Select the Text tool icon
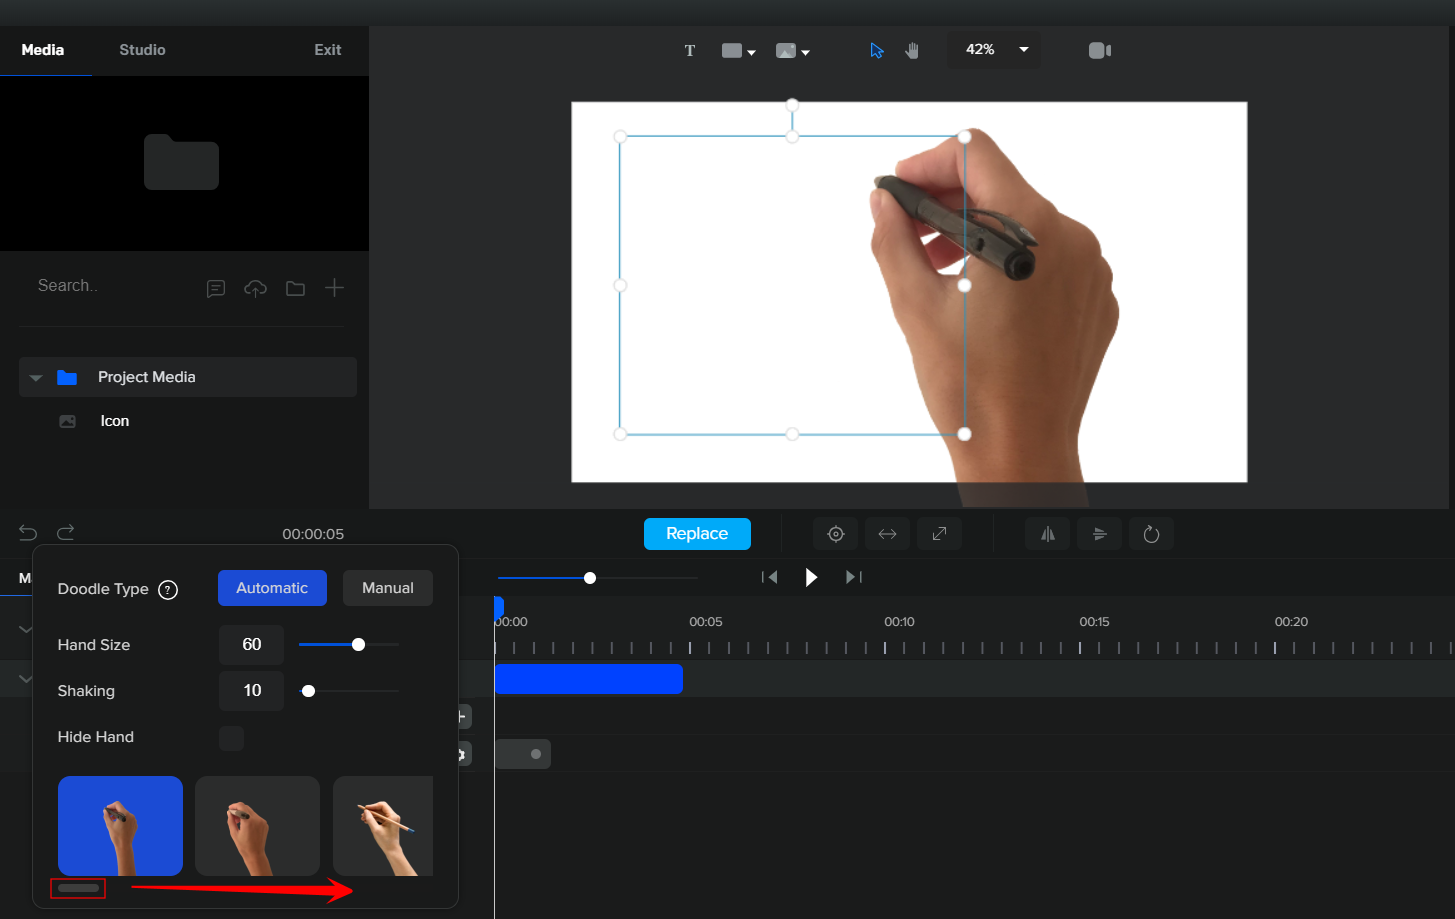This screenshot has width=1455, height=919. (689, 51)
